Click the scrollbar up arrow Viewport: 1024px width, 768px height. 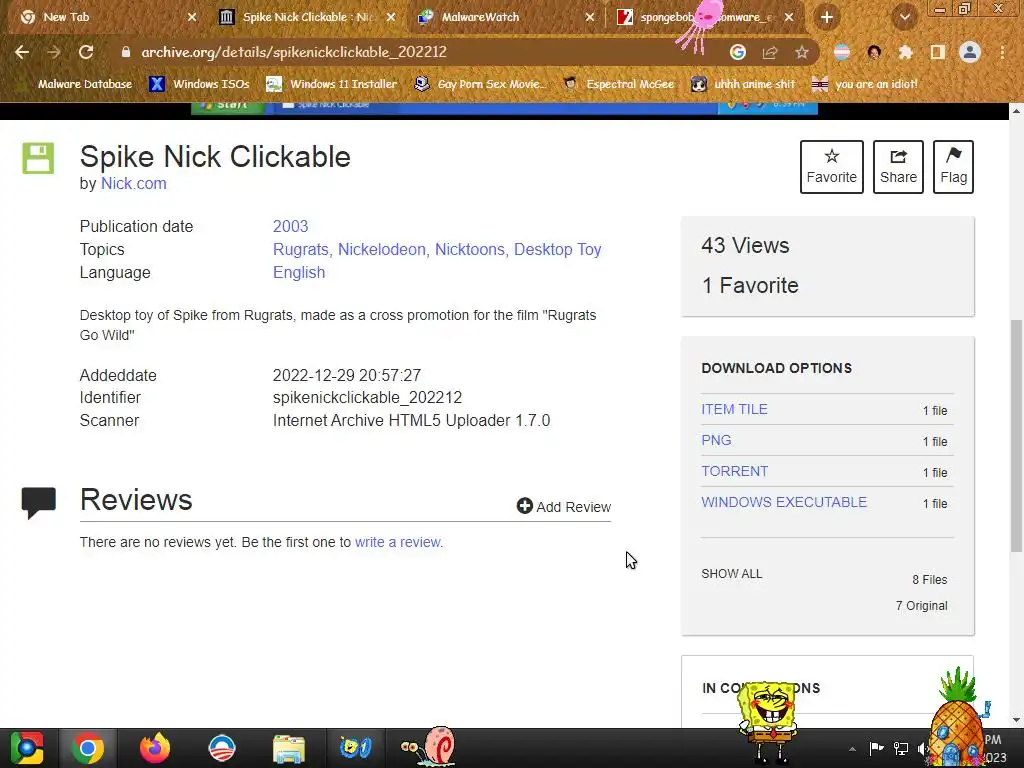pos(1016,111)
